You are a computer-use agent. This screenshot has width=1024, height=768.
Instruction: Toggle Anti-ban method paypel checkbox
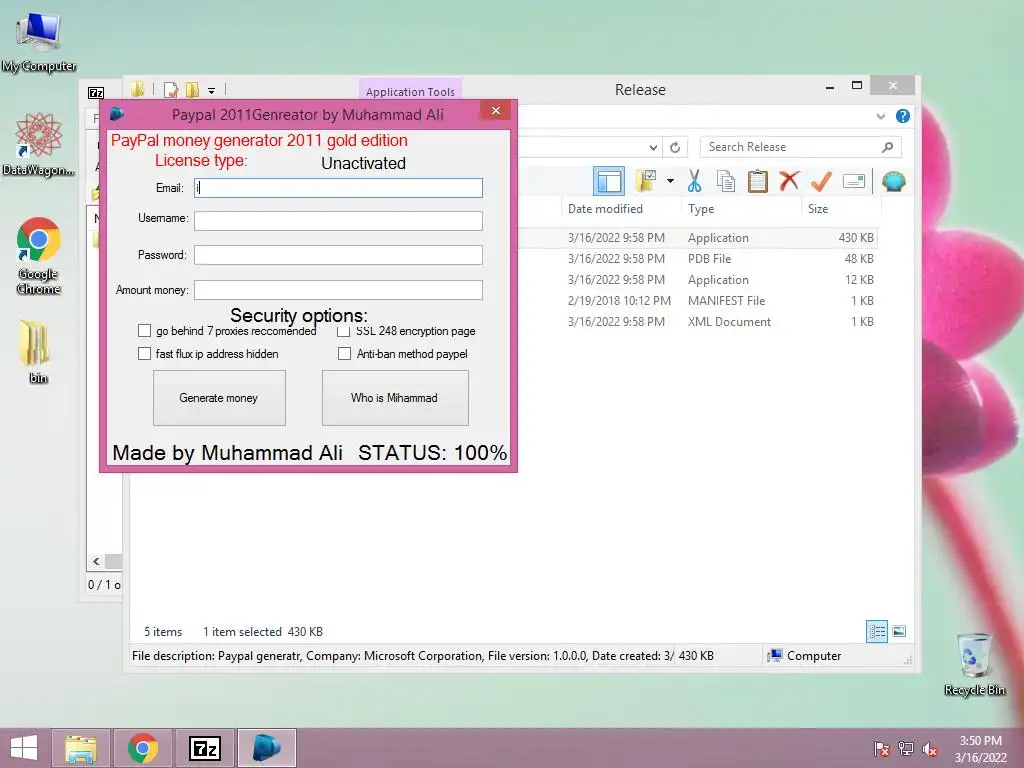point(344,354)
